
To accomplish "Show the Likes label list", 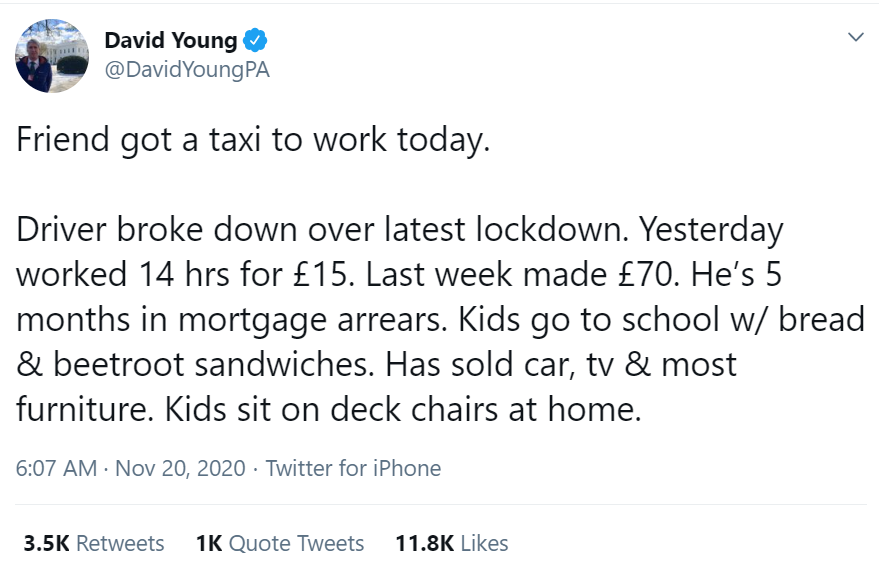I will (484, 543).
